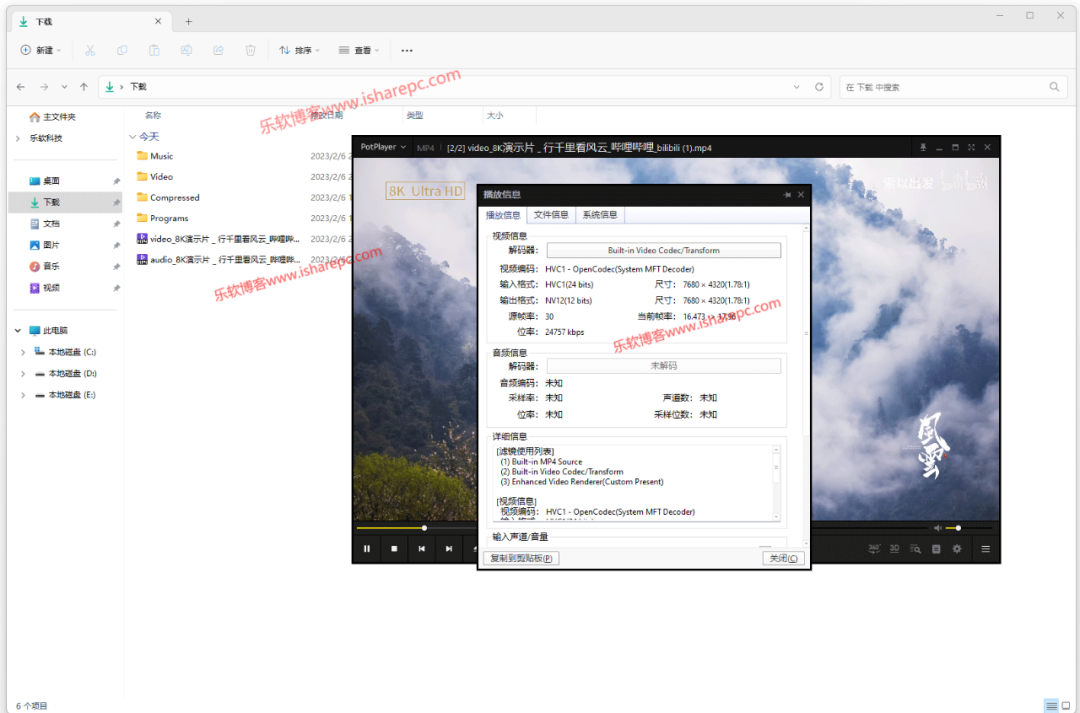This screenshot has width=1080, height=713.
Task: Pin the 播放信息 dialog
Action: pyautogui.click(x=787, y=195)
